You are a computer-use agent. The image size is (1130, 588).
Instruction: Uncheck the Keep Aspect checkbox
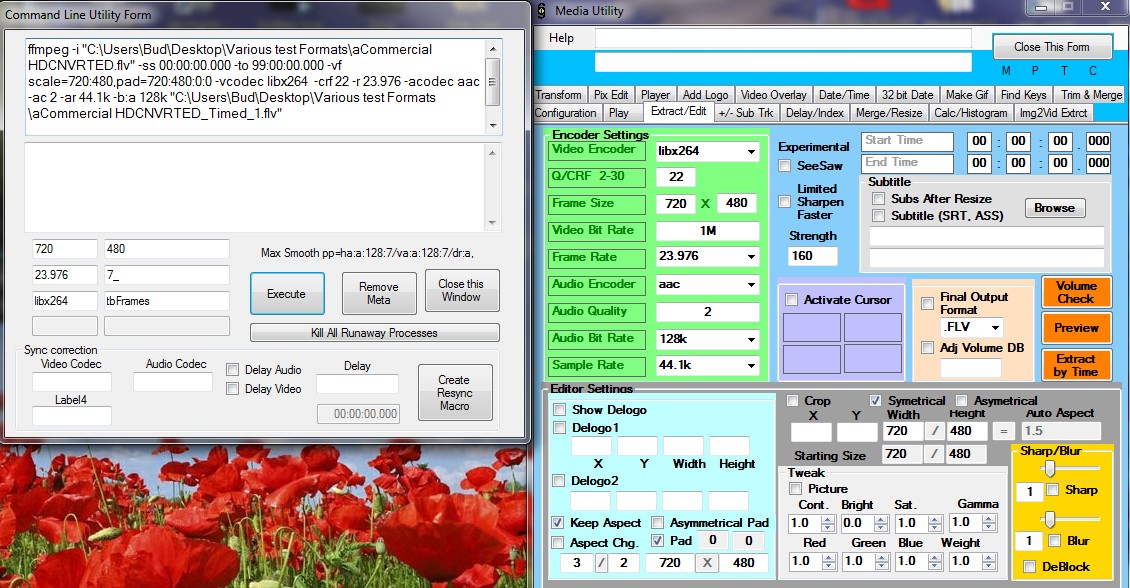[558, 522]
